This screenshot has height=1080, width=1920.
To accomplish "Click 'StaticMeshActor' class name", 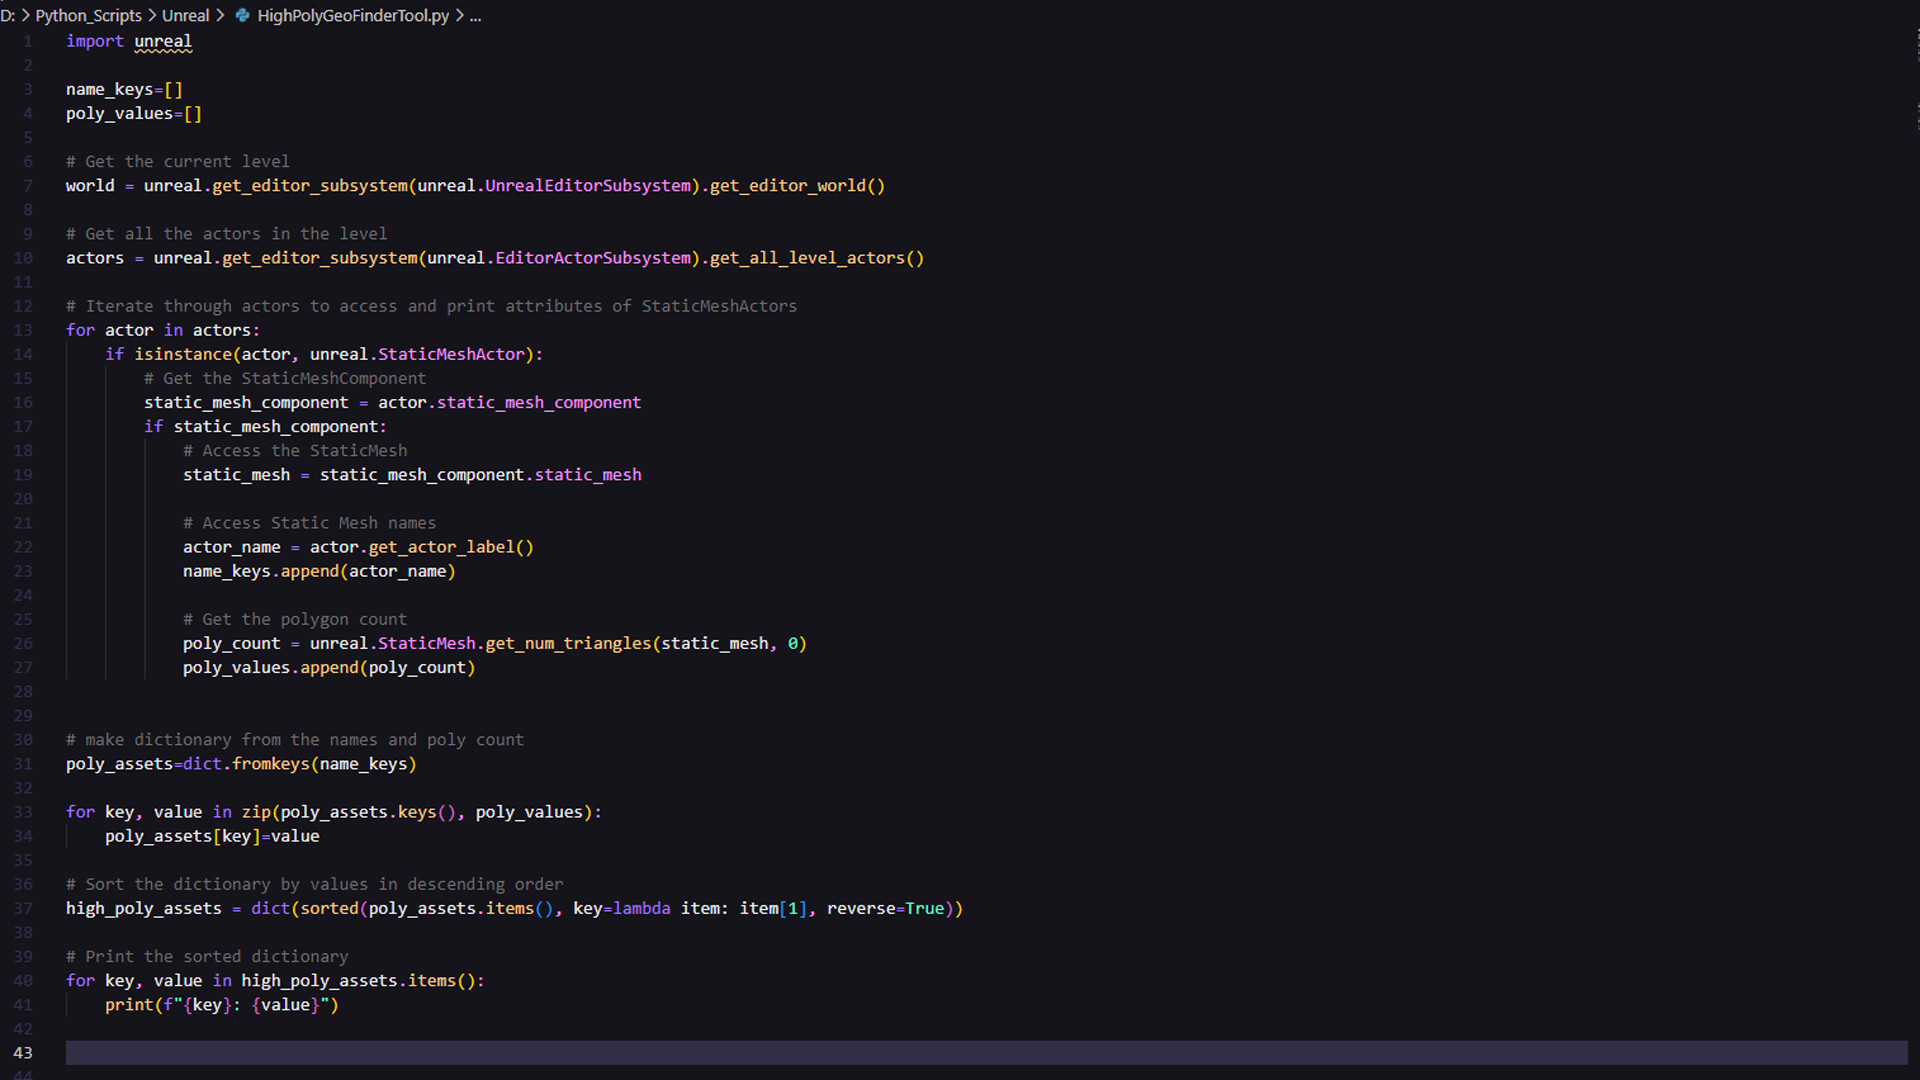I will pyautogui.click(x=451, y=354).
